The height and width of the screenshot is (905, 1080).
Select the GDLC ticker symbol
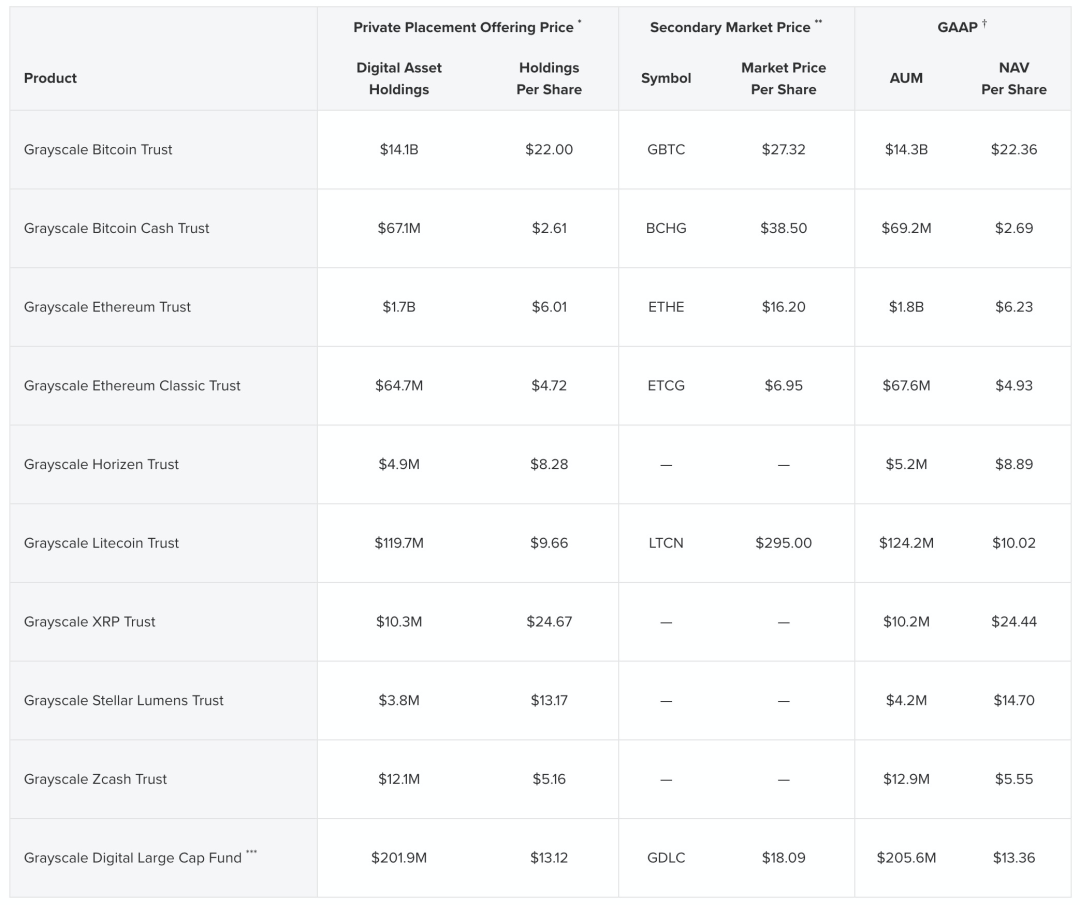[666, 858]
